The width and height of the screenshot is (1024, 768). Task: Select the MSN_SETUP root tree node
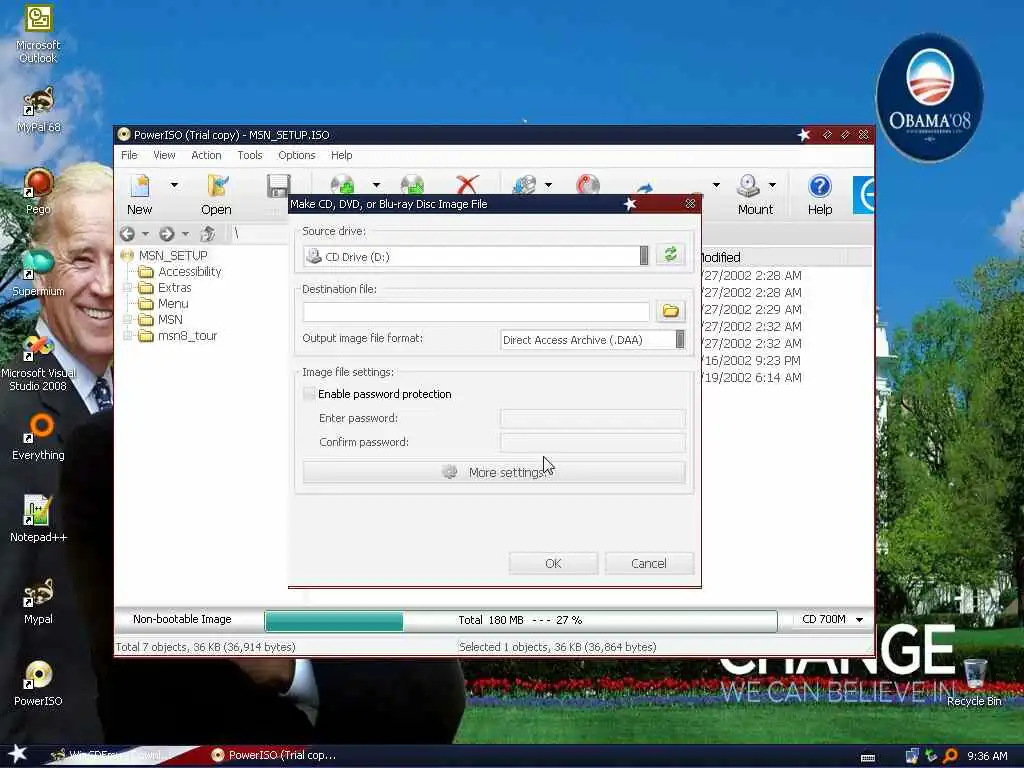[173, 255]
